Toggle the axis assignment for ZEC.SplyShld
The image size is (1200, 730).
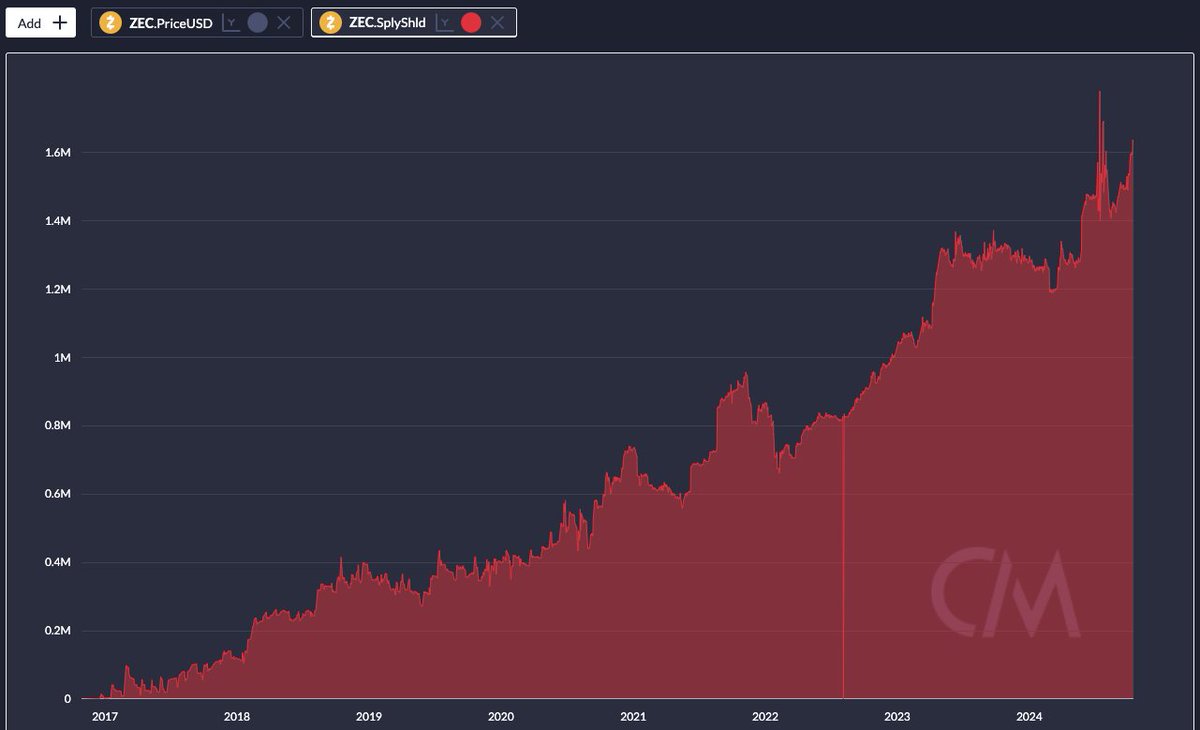pos(444,21)
